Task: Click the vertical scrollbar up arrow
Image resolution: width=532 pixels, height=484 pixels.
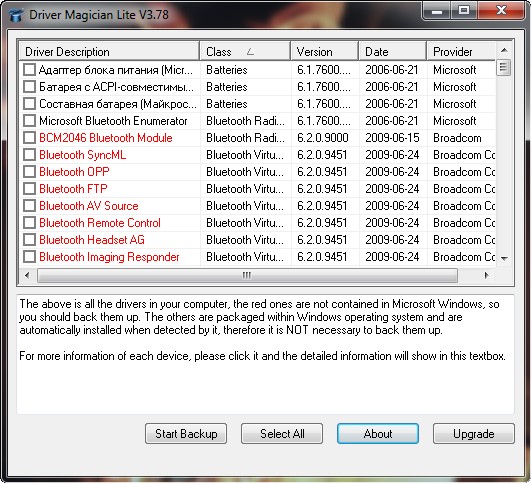Action: 504,50
